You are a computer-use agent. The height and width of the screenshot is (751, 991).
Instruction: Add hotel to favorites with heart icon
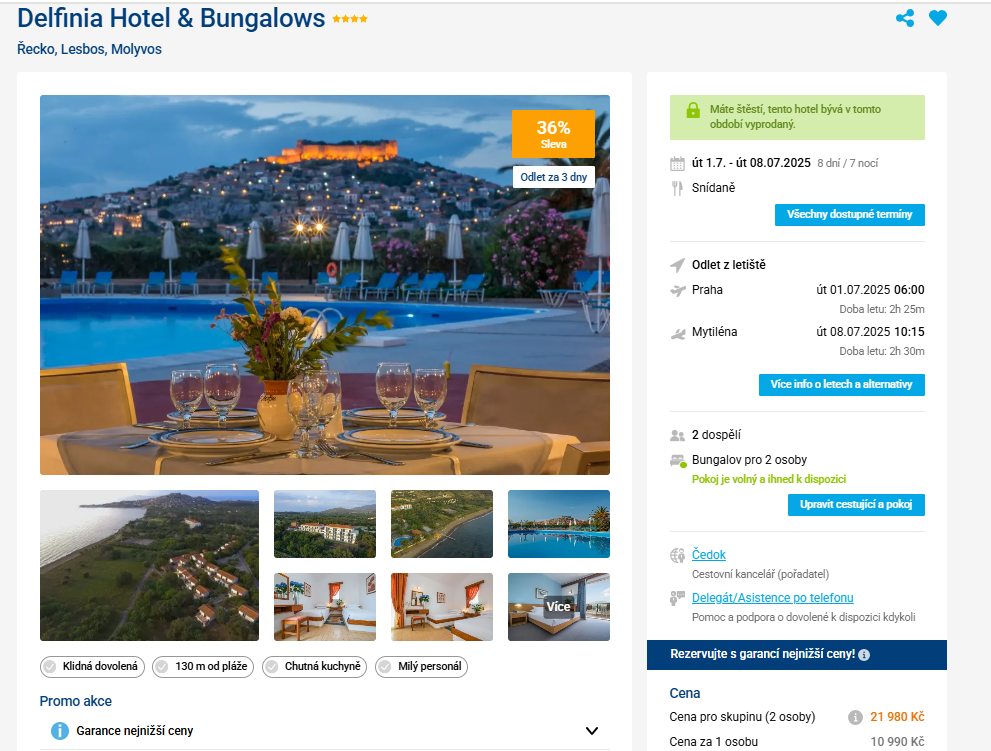point(938,18)
